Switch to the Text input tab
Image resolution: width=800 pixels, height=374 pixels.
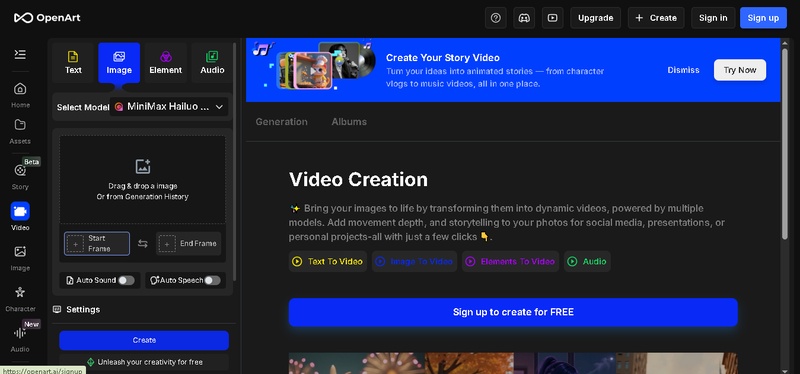click(73, 63)
